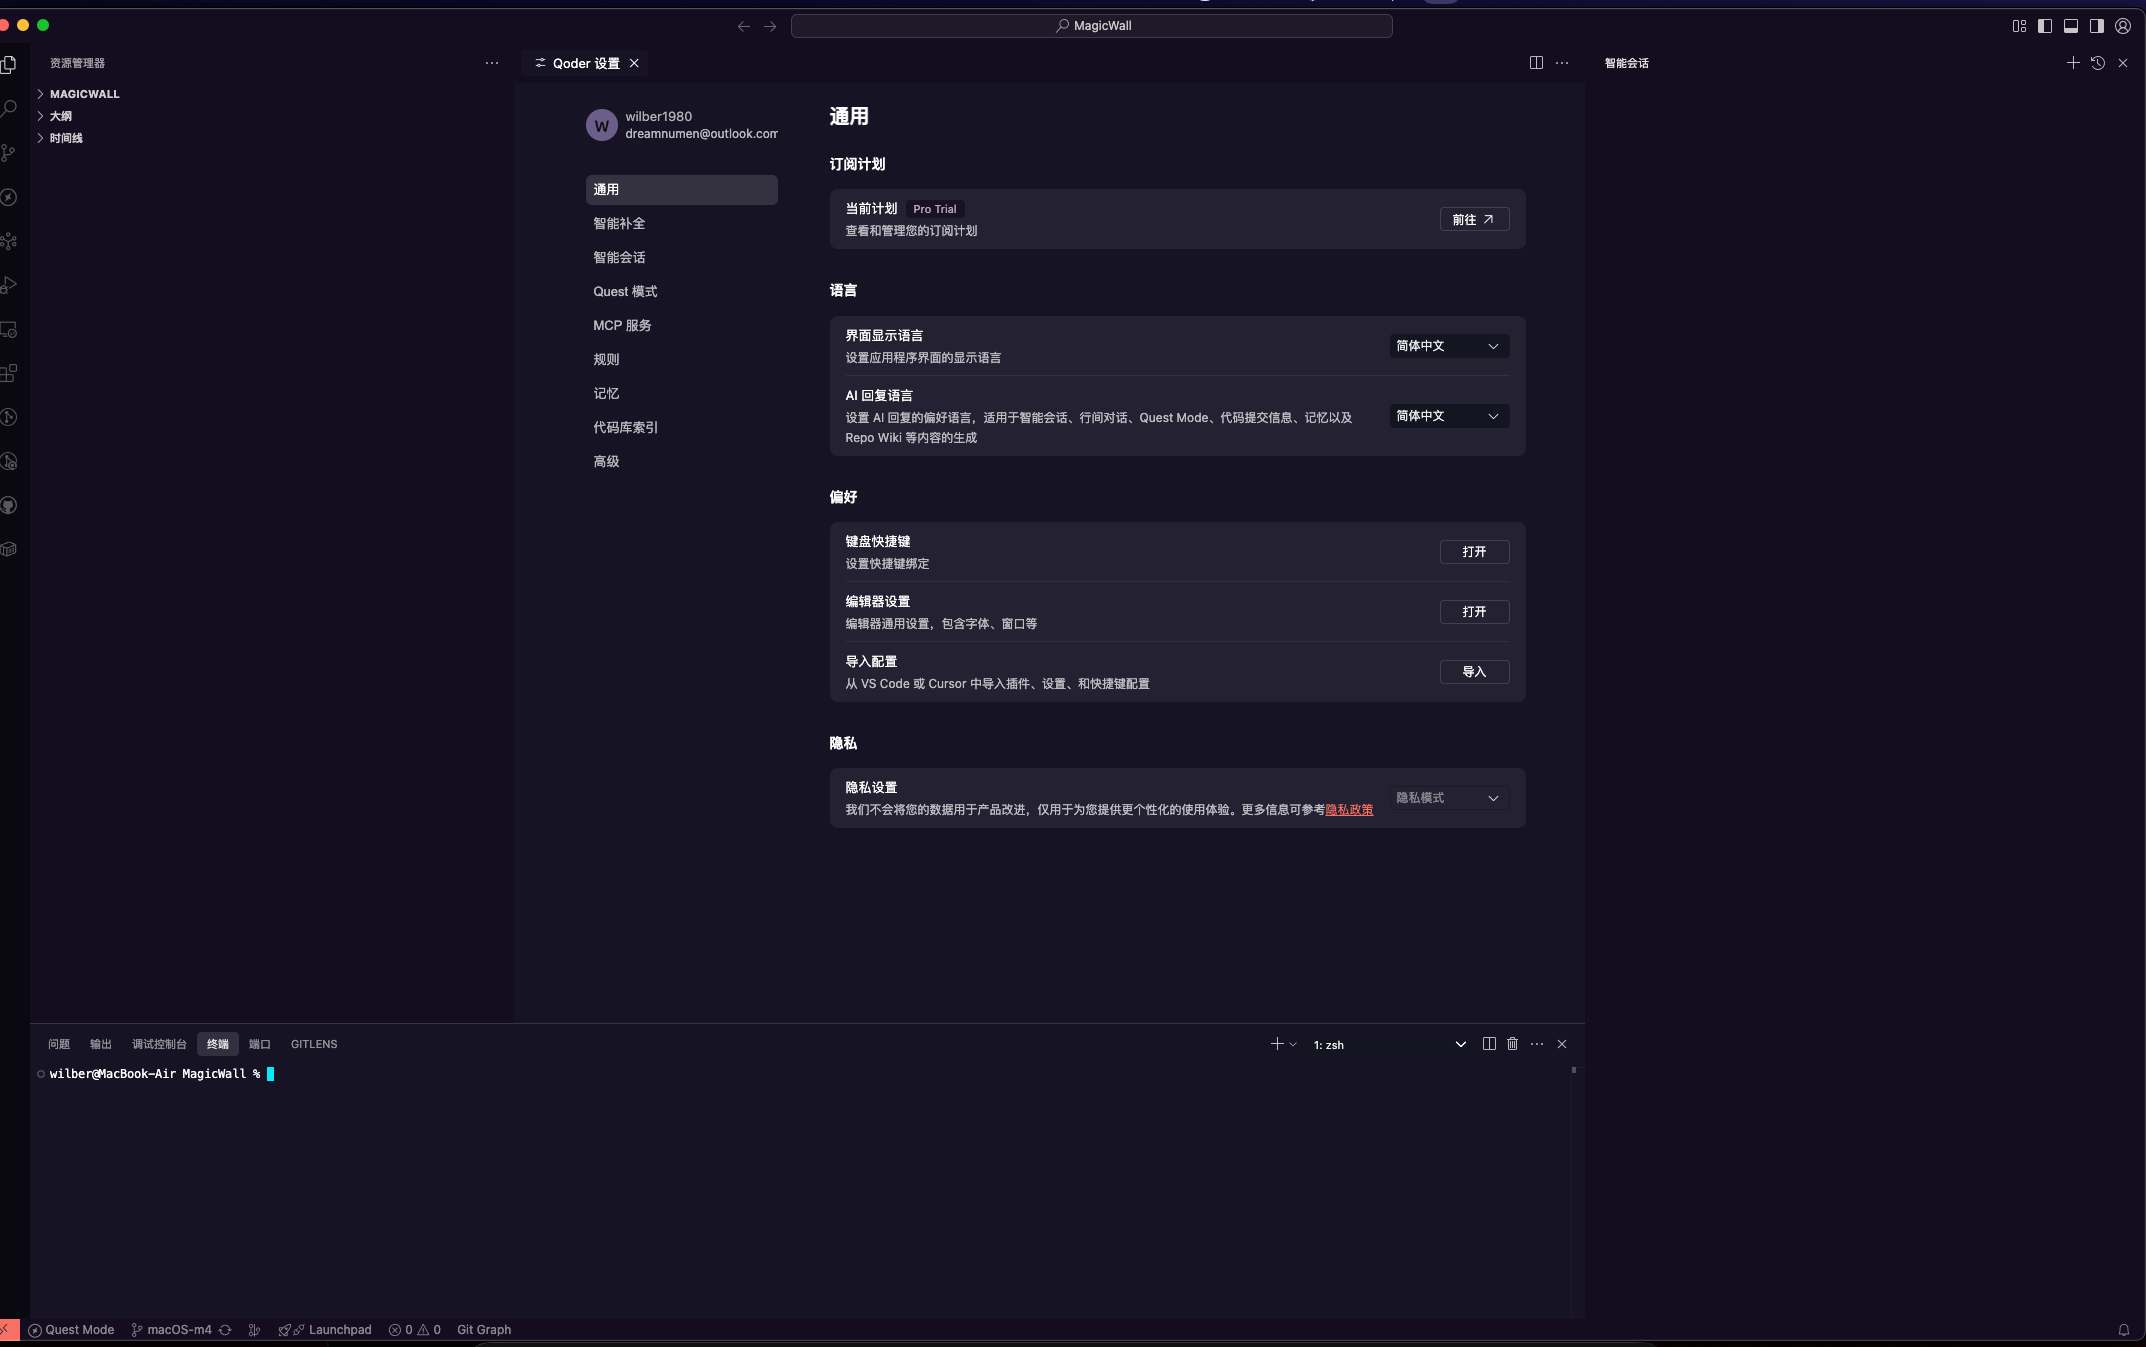Open the 界面显示语言 dropdown
Screen dimensions: 2146x1347
click(x=1448, y=346)
